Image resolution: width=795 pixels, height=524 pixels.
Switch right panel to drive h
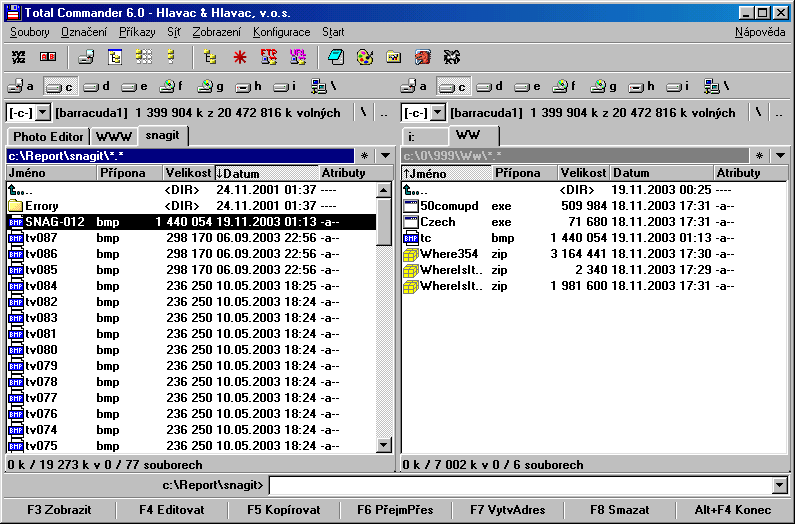(x=641, y=87)
